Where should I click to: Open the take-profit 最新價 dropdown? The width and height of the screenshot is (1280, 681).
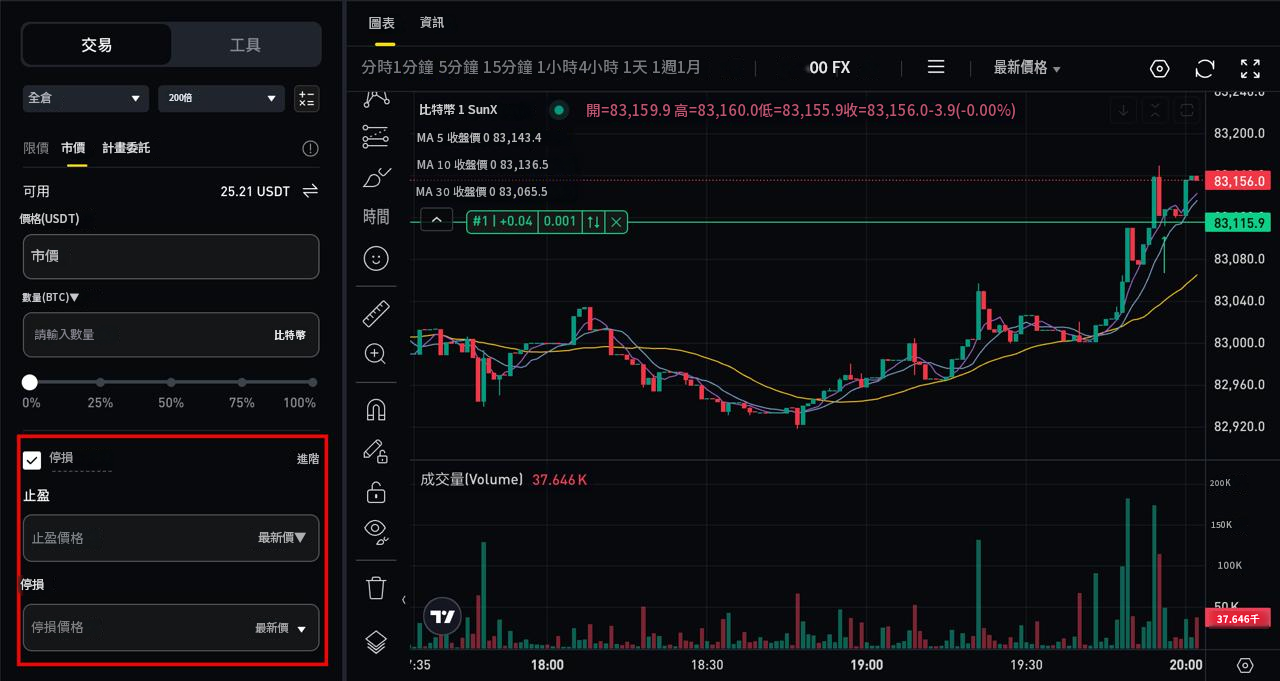point(282,538)
